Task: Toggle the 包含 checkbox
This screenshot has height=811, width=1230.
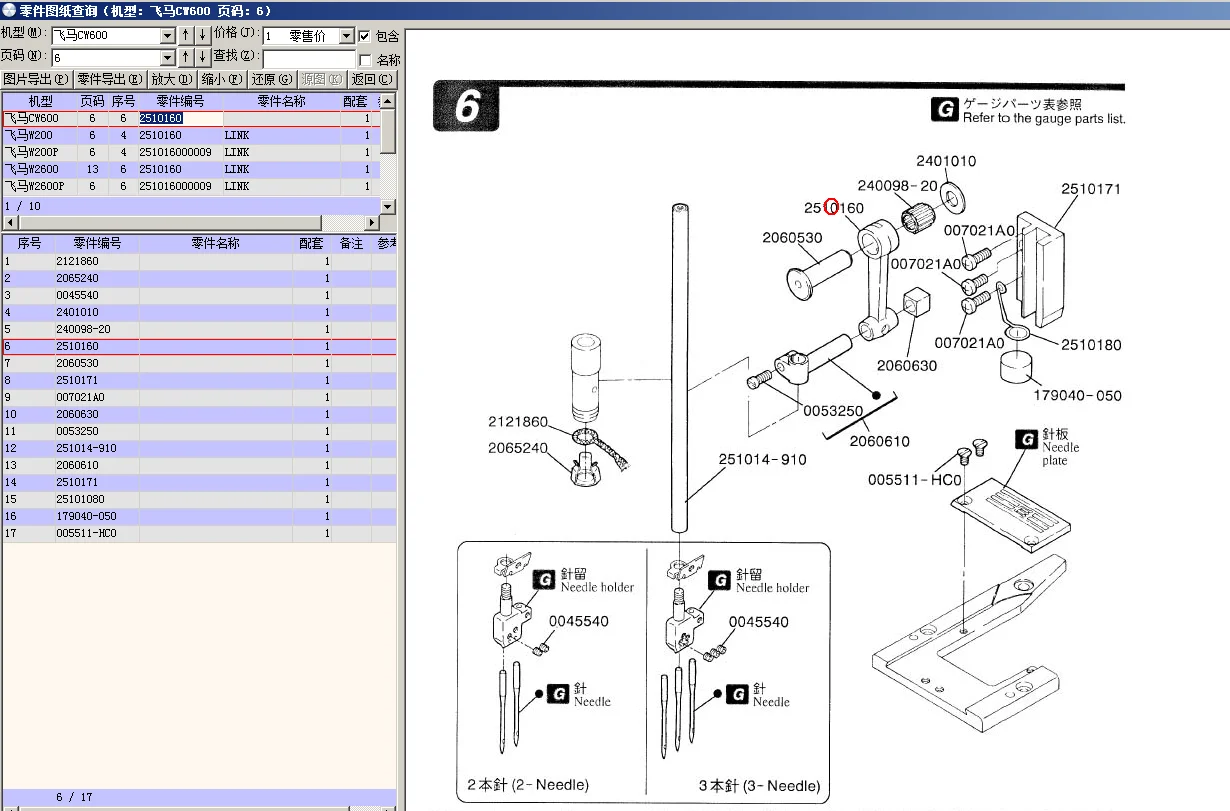Action: coord(365,36)
